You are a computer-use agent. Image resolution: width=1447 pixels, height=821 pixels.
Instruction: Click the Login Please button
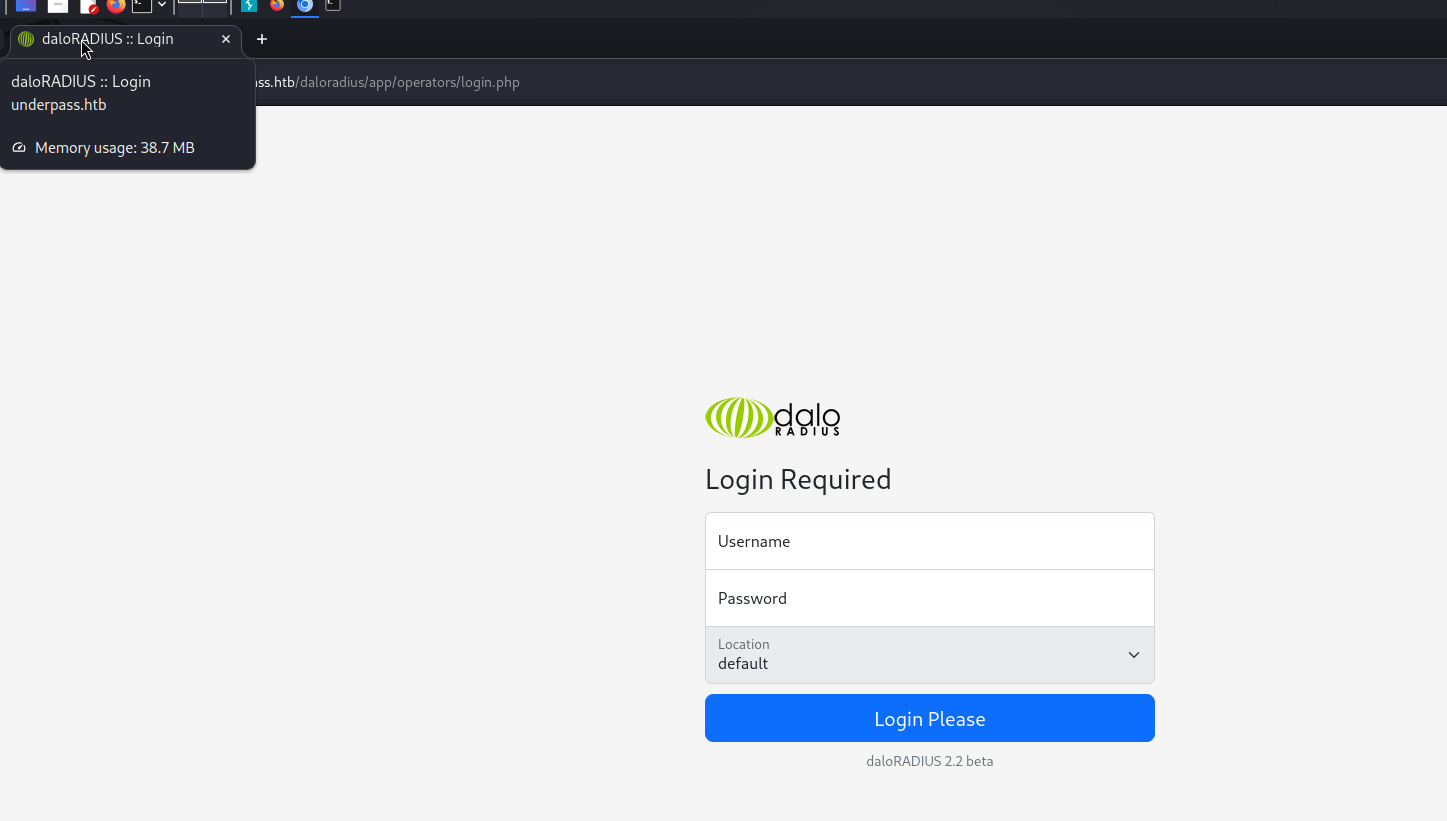pos(929,718)
